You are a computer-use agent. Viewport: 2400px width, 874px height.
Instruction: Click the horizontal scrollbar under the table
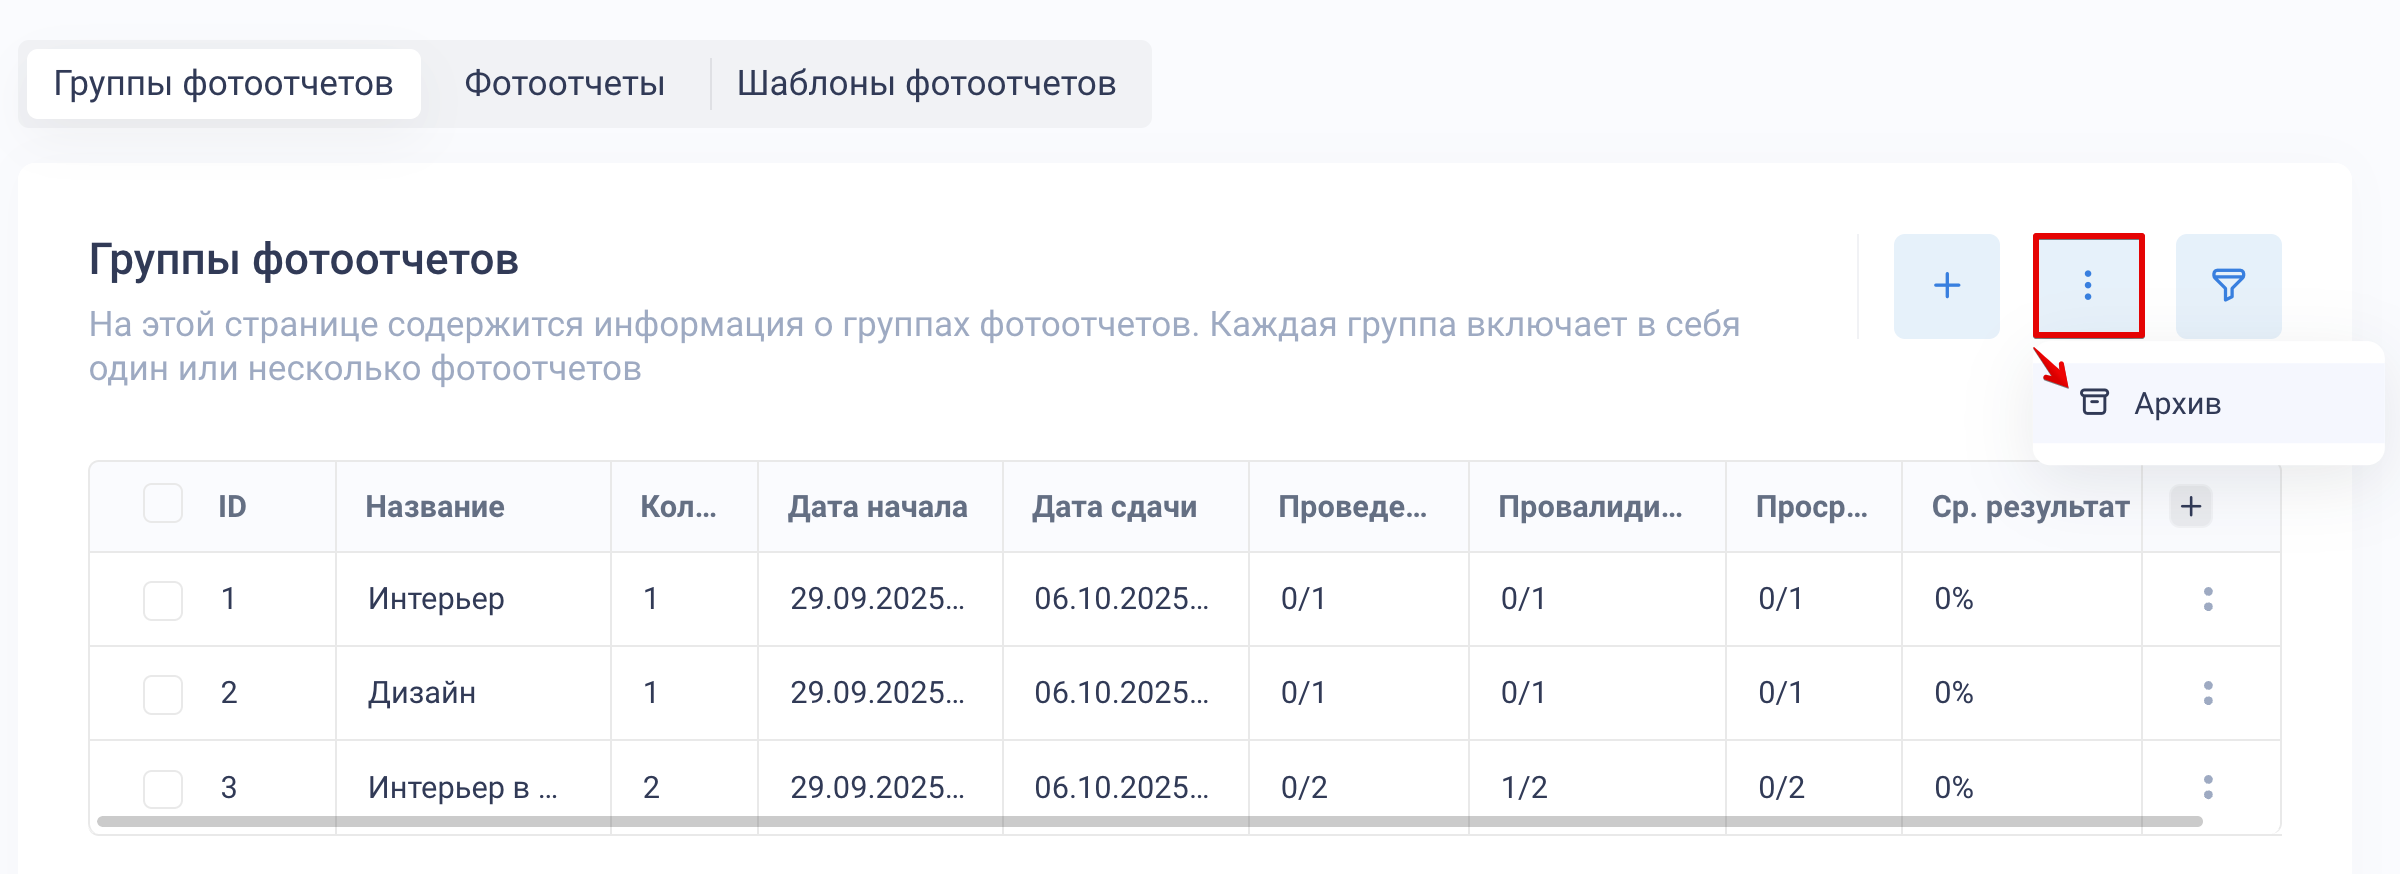[1150, 822]
